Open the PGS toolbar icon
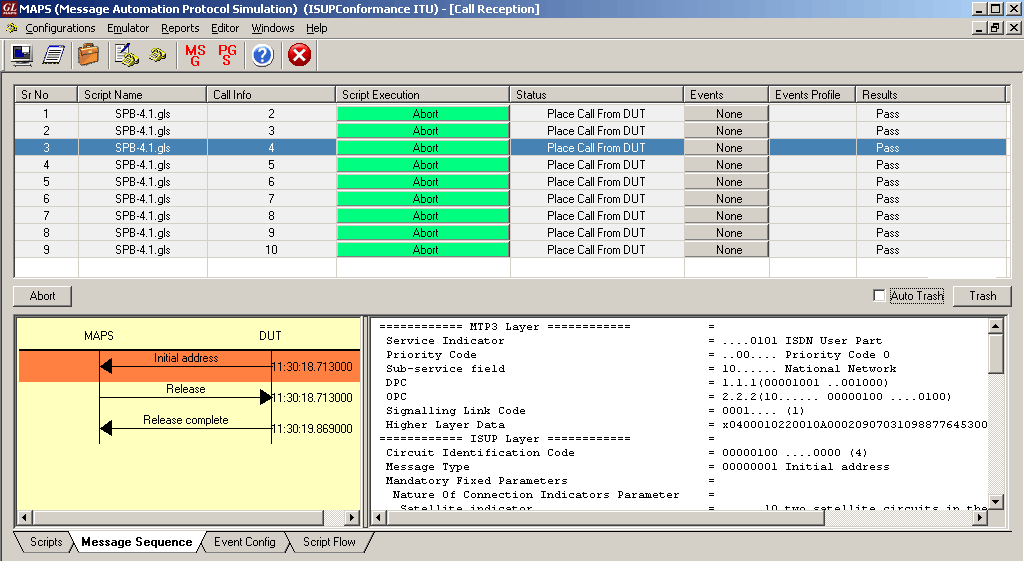 coord(227,55)
